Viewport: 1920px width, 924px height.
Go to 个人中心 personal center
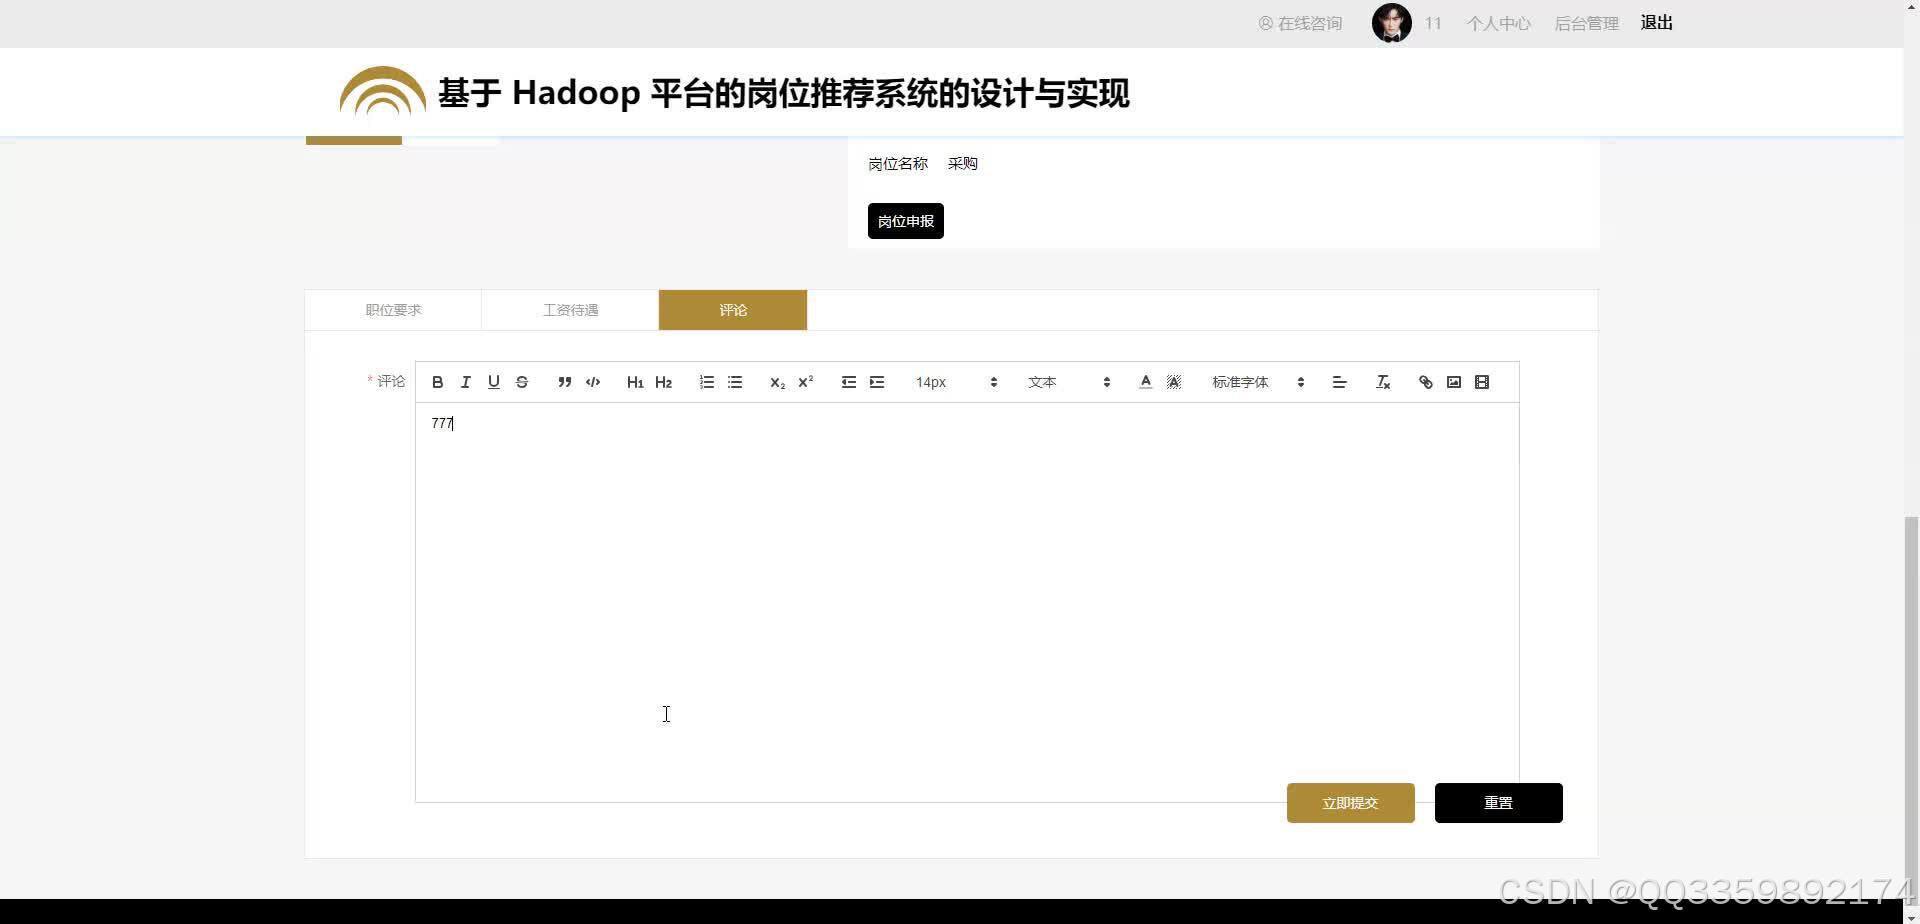[1498, 23]
